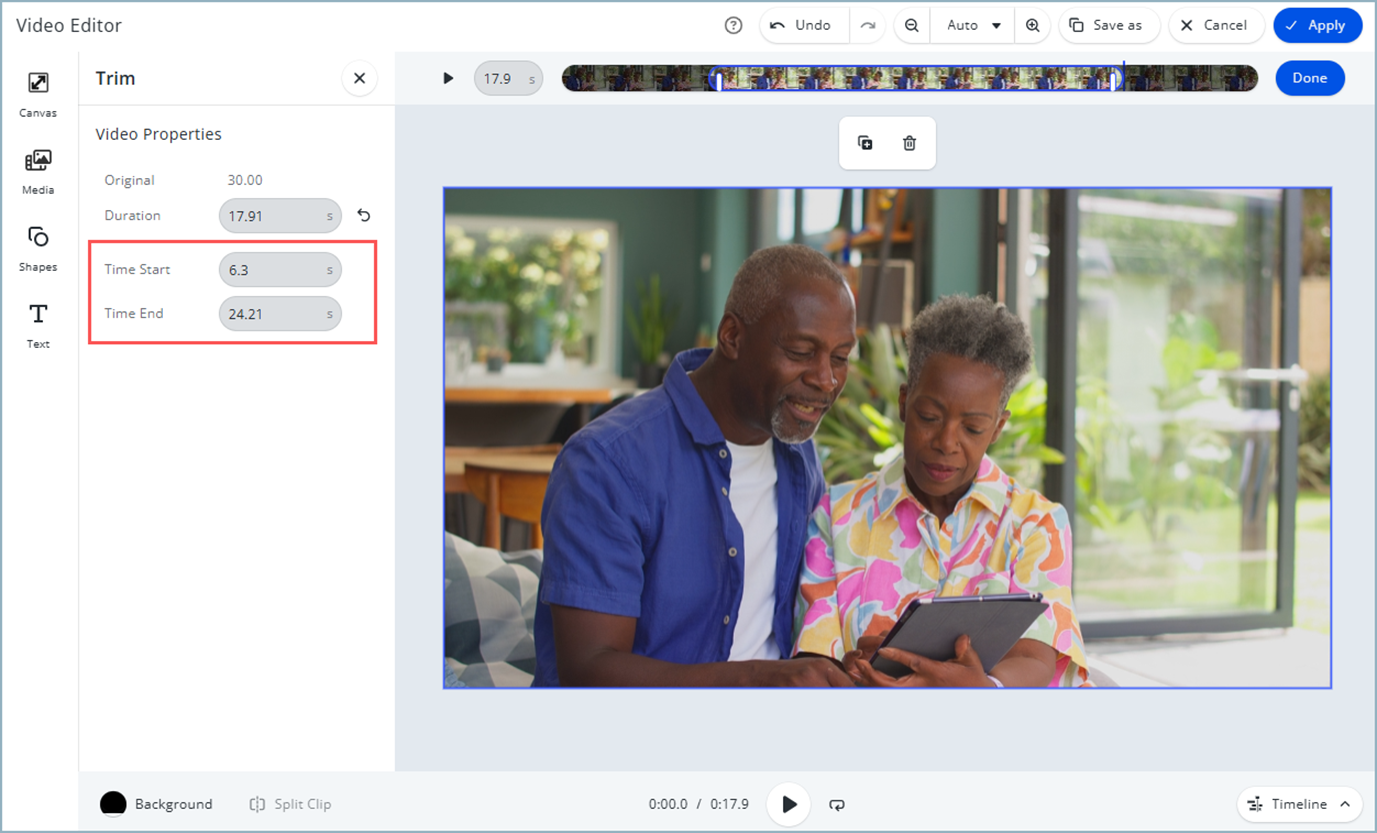Click the Time Start input field

coord(272,270)
